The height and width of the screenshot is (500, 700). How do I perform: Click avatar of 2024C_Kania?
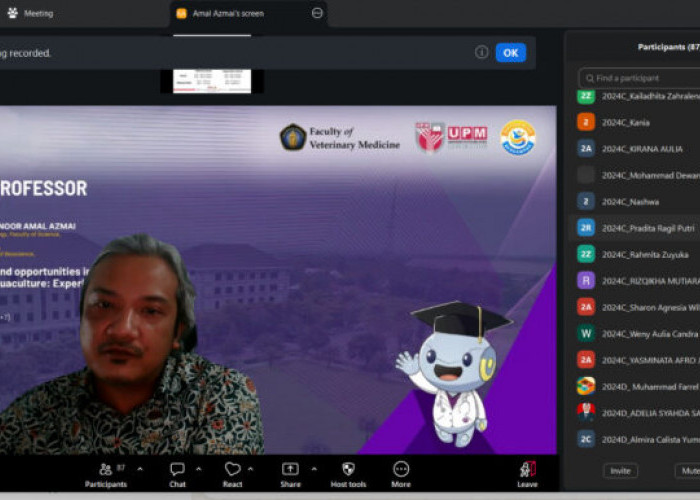pos(586,122)
